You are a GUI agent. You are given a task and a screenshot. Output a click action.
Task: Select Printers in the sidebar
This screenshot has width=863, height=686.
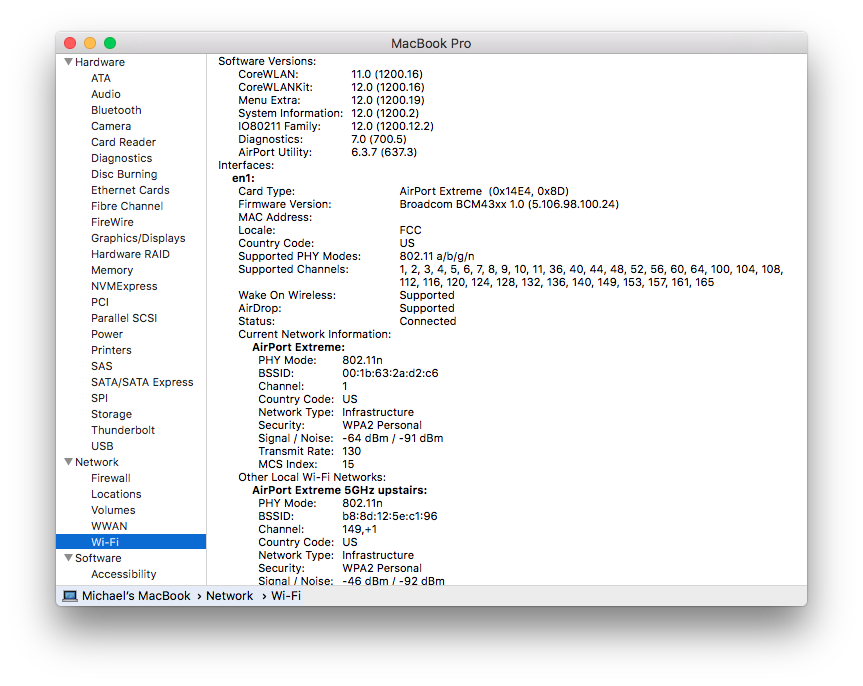click(111, 350)
